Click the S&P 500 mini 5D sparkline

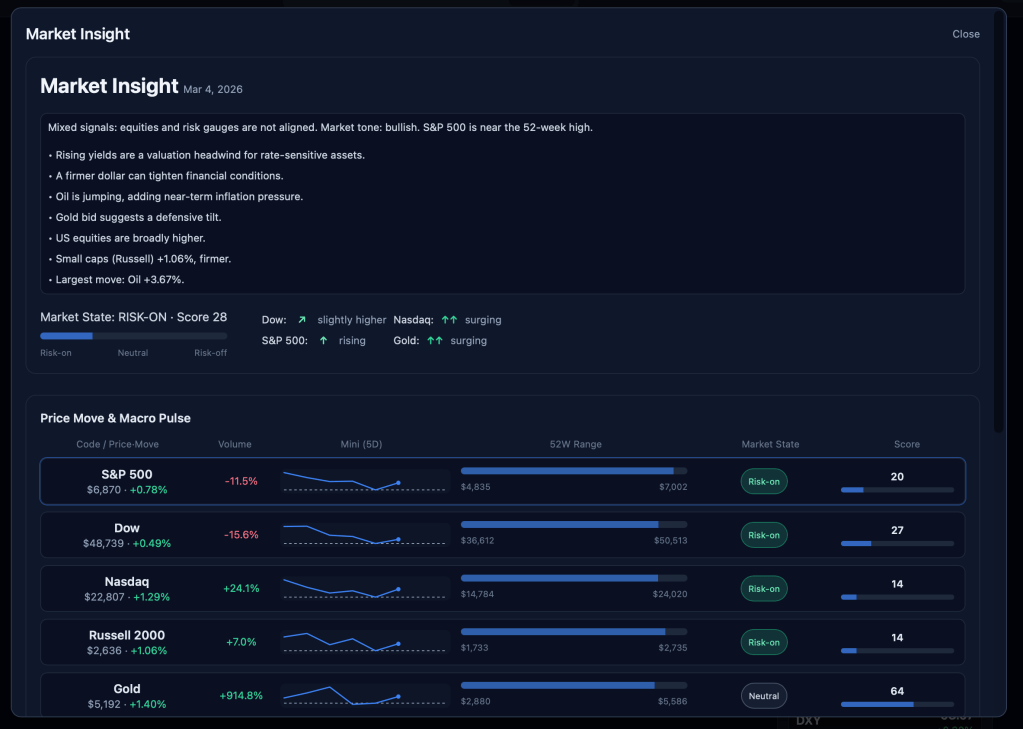pos(363,481)
